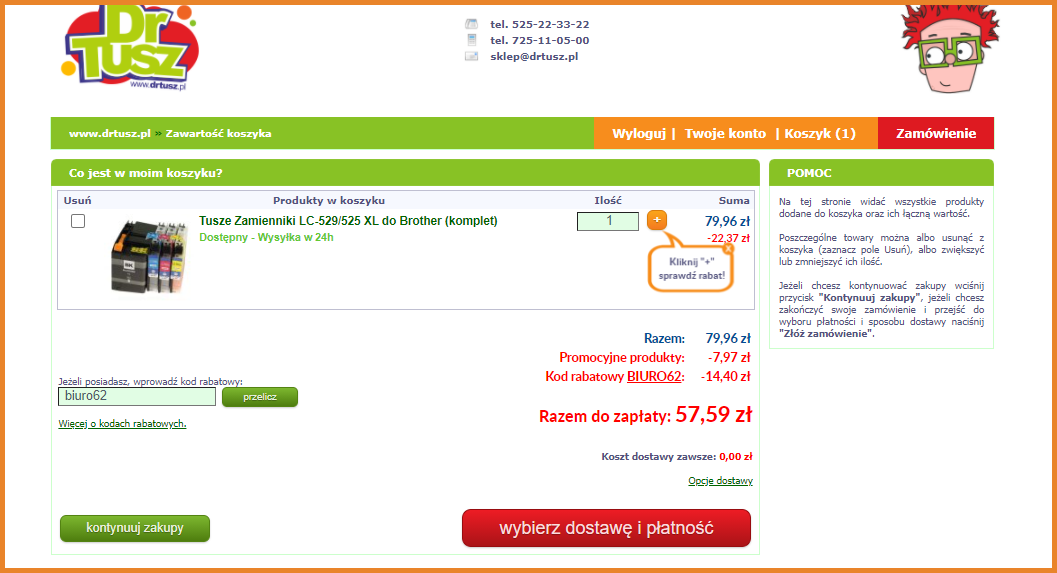Click the 'Dostępny - Wysyłka w 24h' status text

[266, 237]
